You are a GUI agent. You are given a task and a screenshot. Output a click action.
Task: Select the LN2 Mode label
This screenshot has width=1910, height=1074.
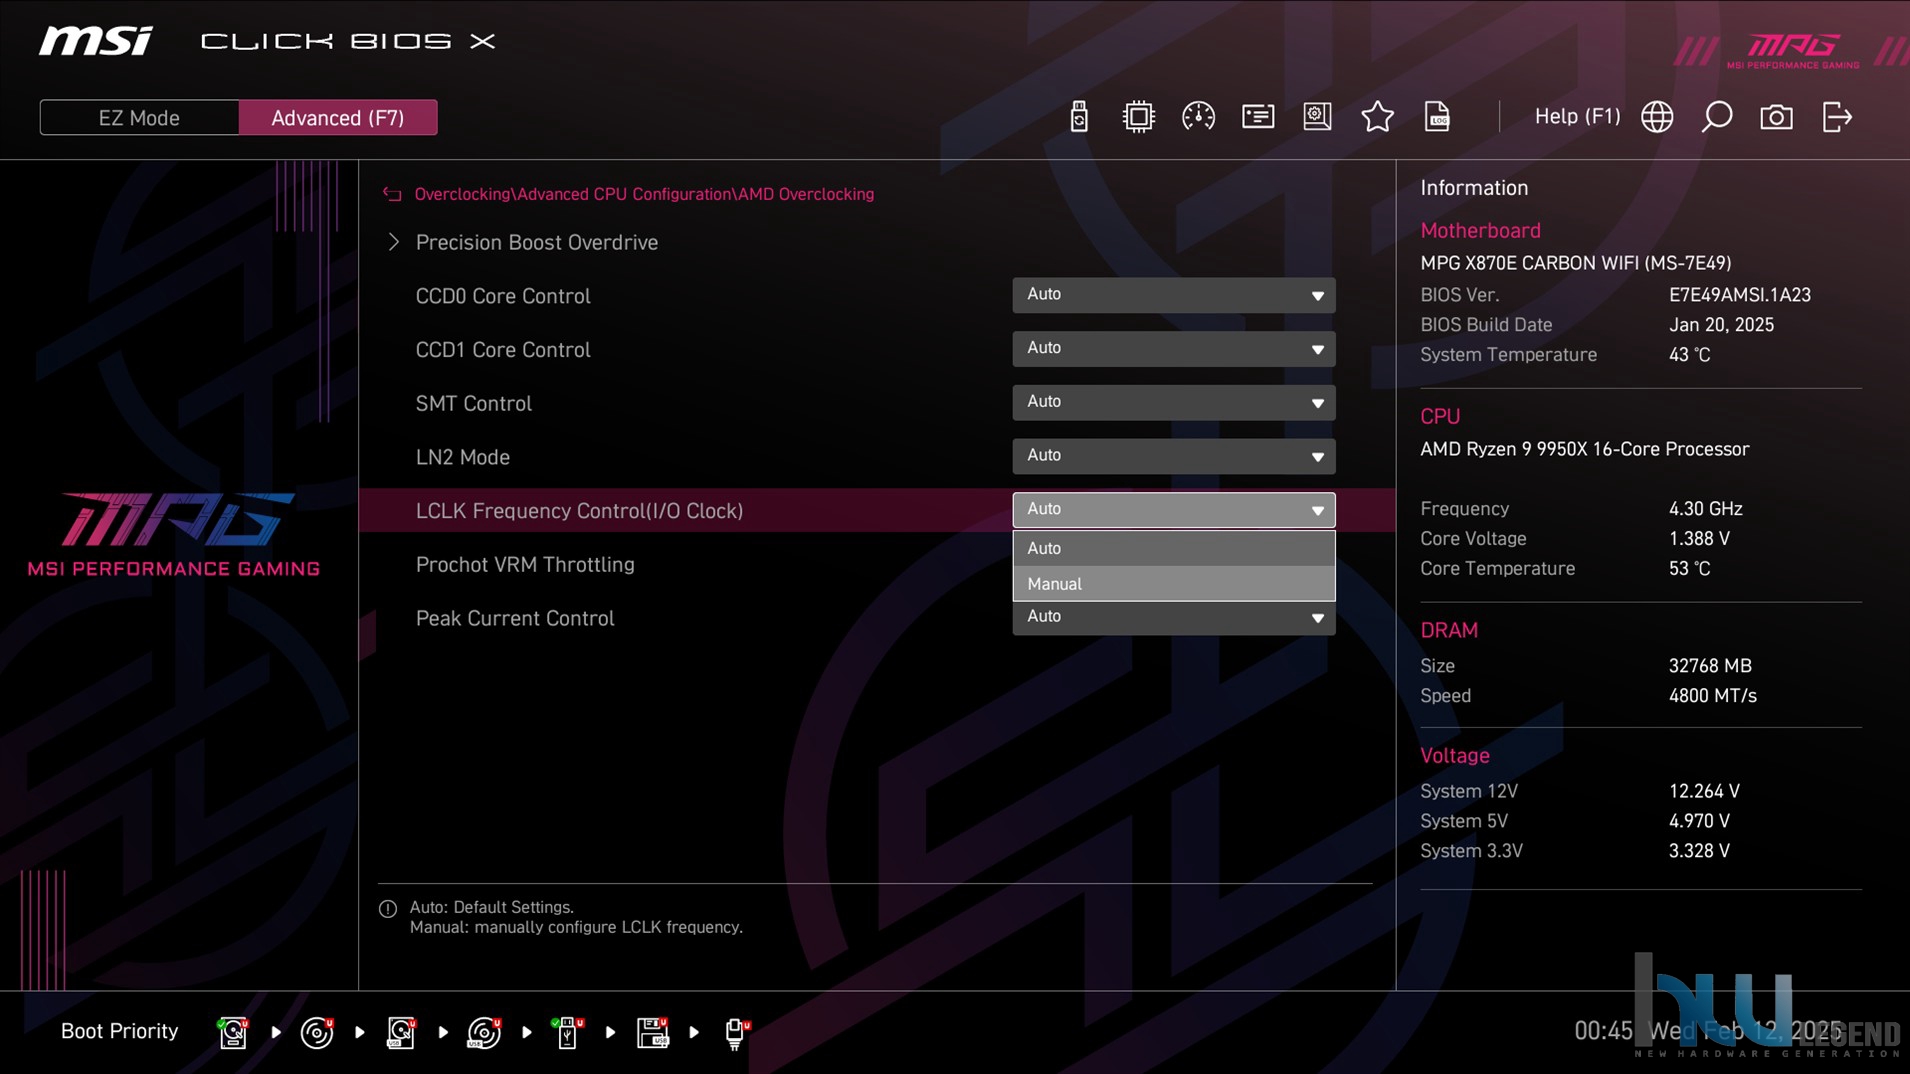[462, 457]
